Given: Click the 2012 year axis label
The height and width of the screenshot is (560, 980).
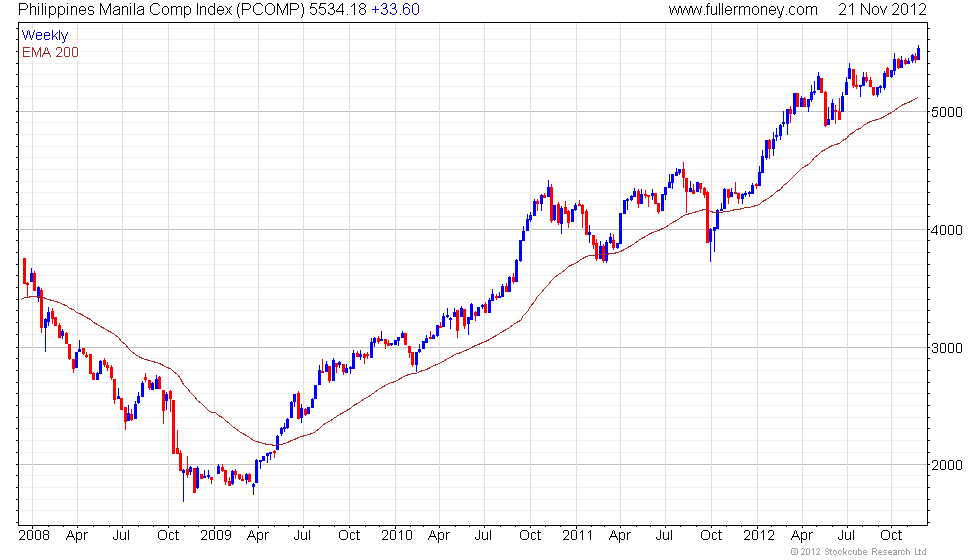Looking at the screenshot, I should coord(759,535).
